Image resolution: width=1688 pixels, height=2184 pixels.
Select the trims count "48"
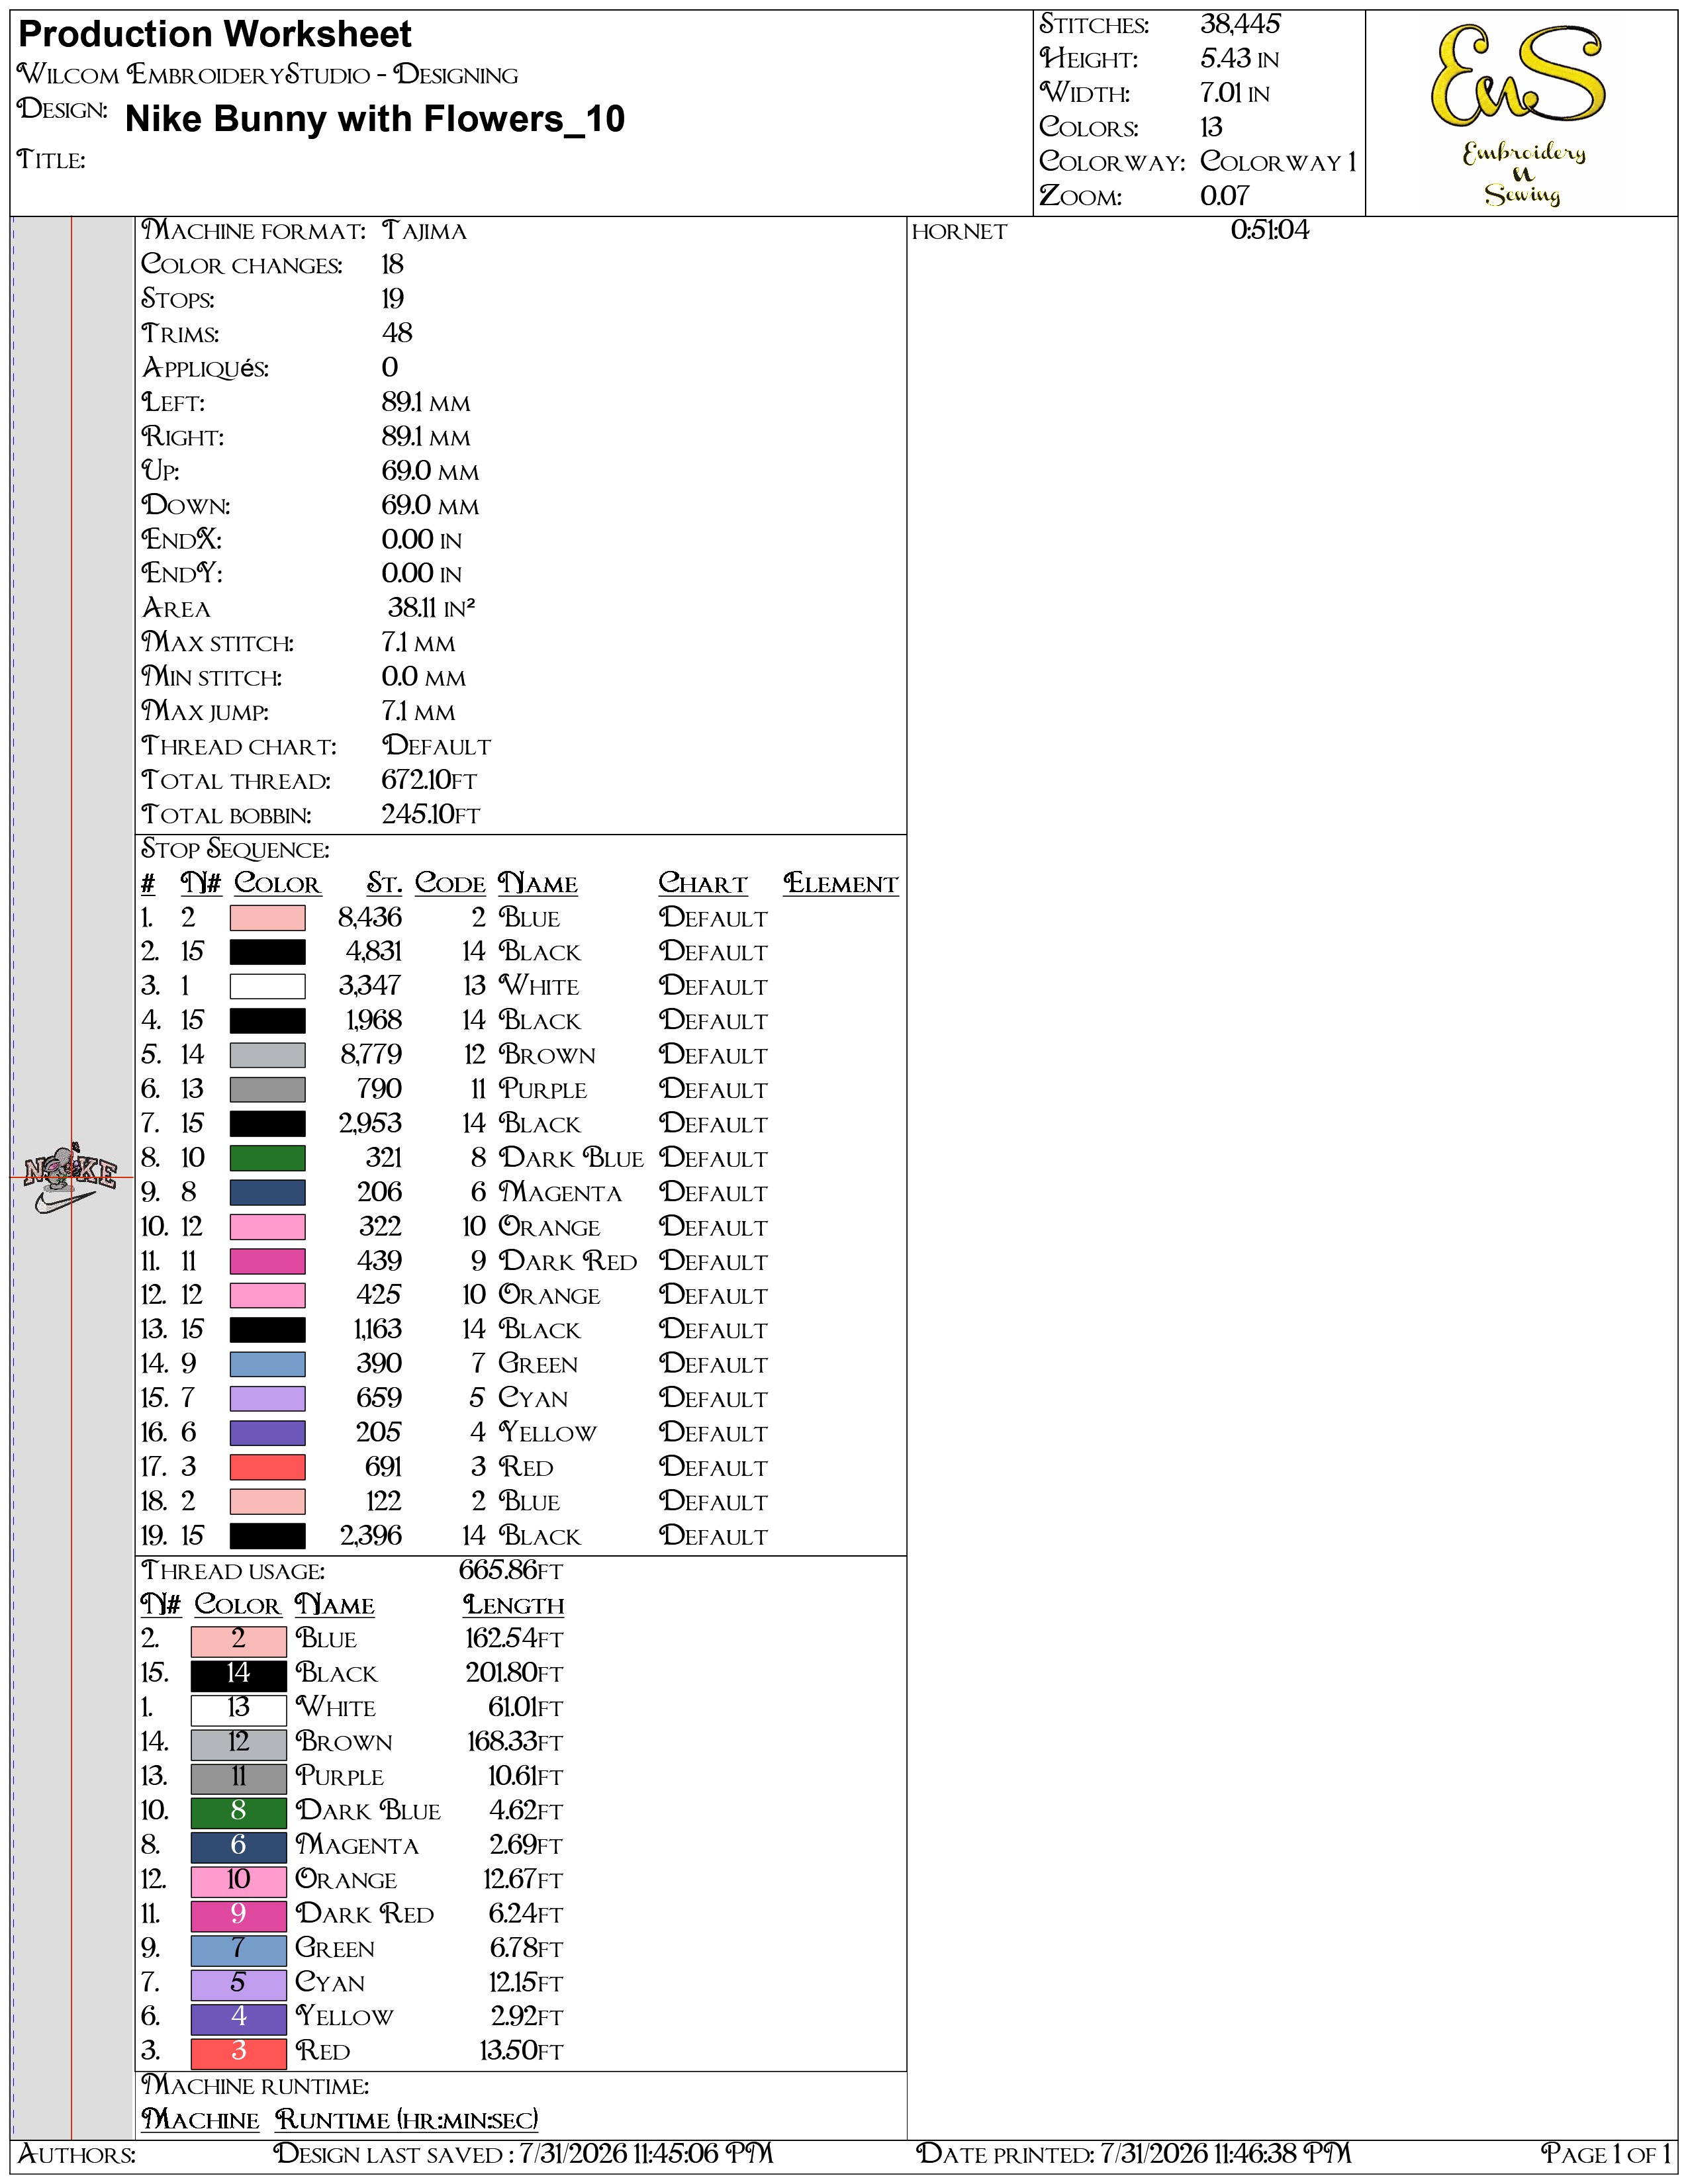tap(397, 333)
